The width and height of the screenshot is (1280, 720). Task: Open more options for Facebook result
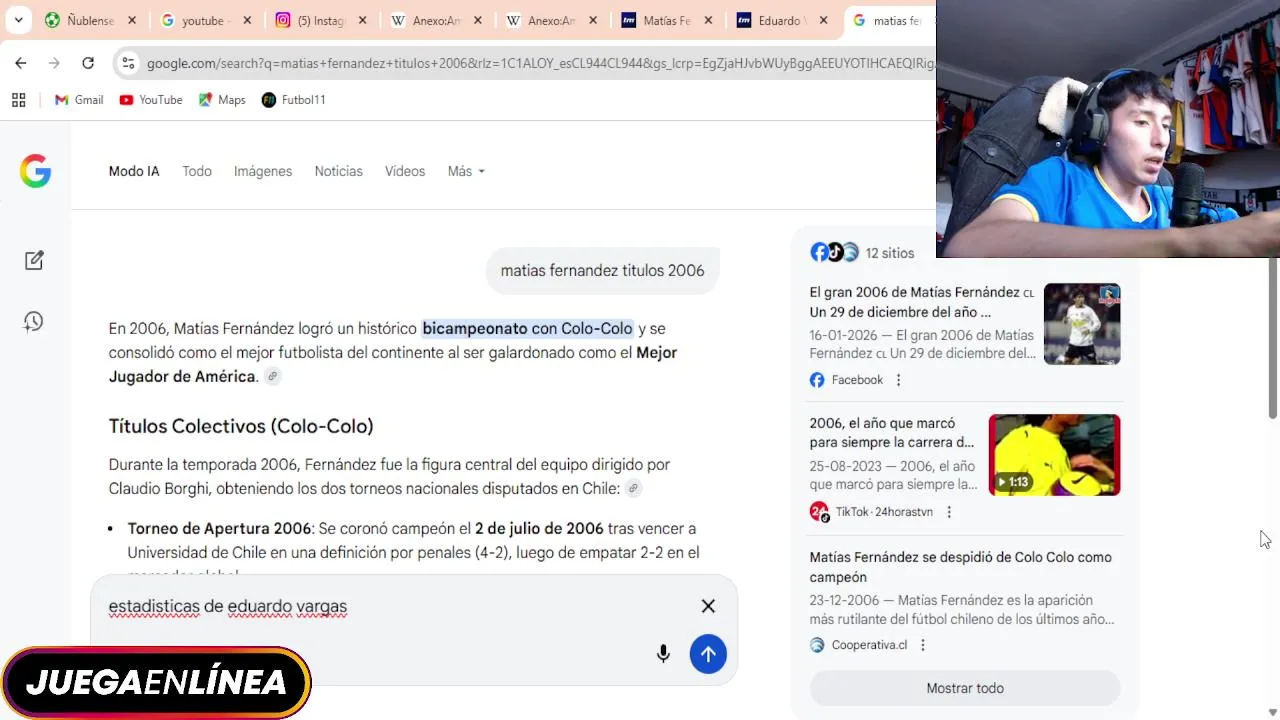point(898,380)
